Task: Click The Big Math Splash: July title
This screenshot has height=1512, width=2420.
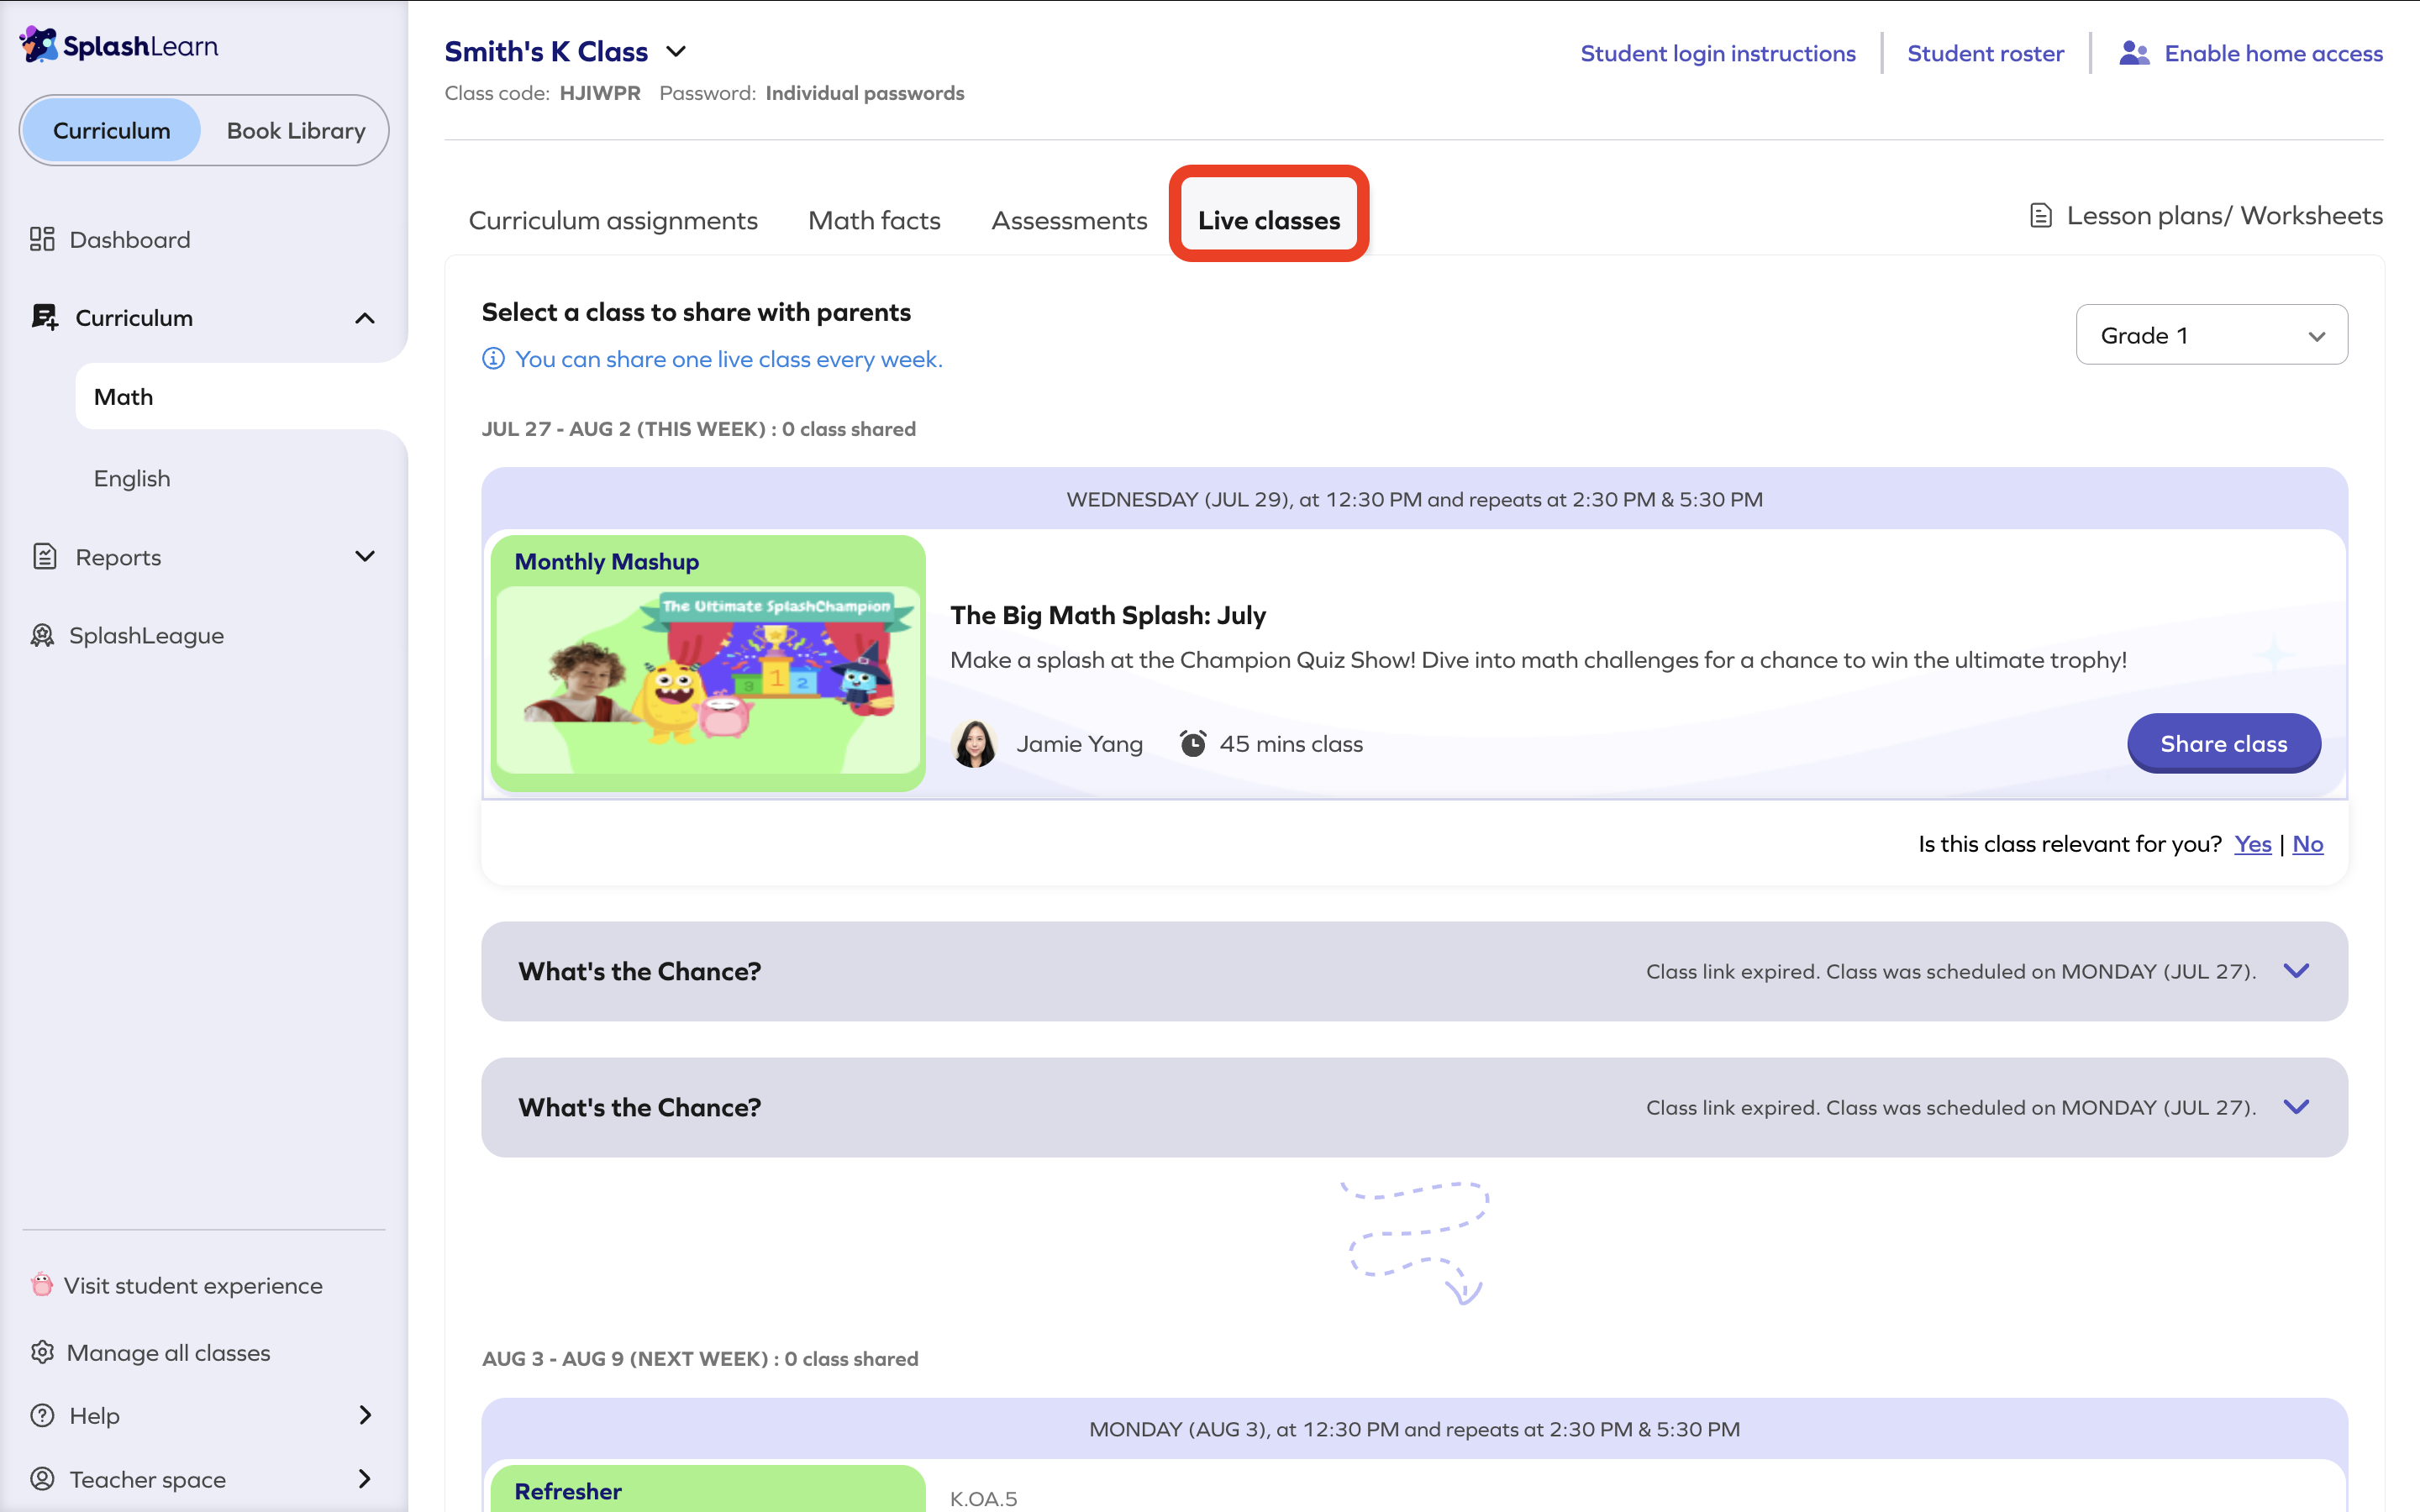Action: click(1108, 615)
